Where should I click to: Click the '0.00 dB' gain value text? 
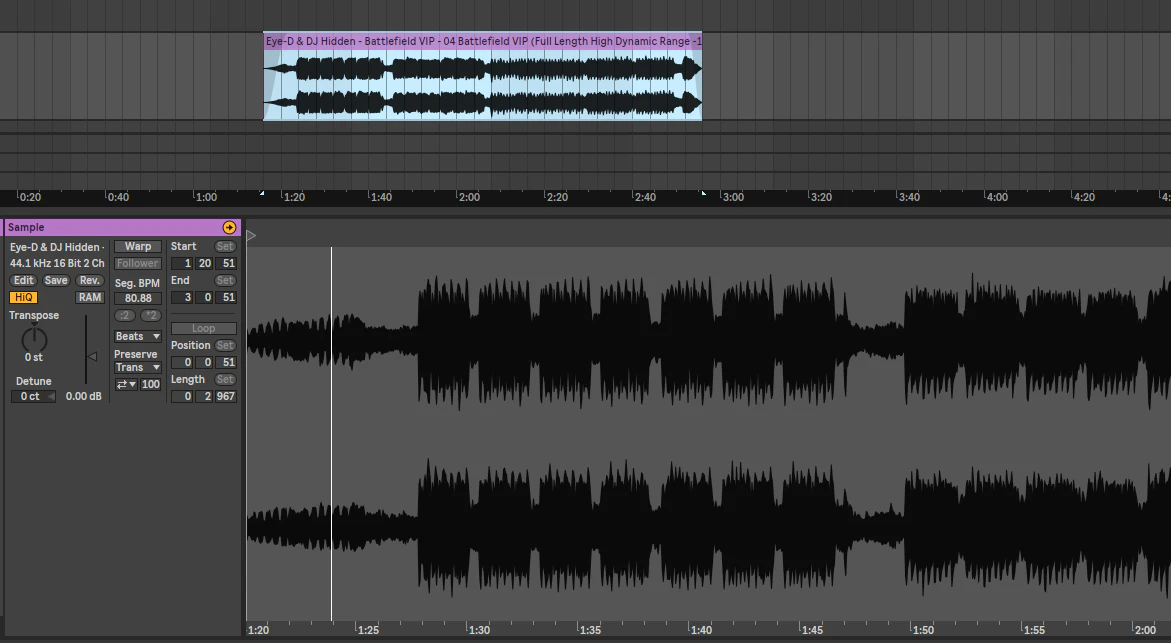coord(84,397)
